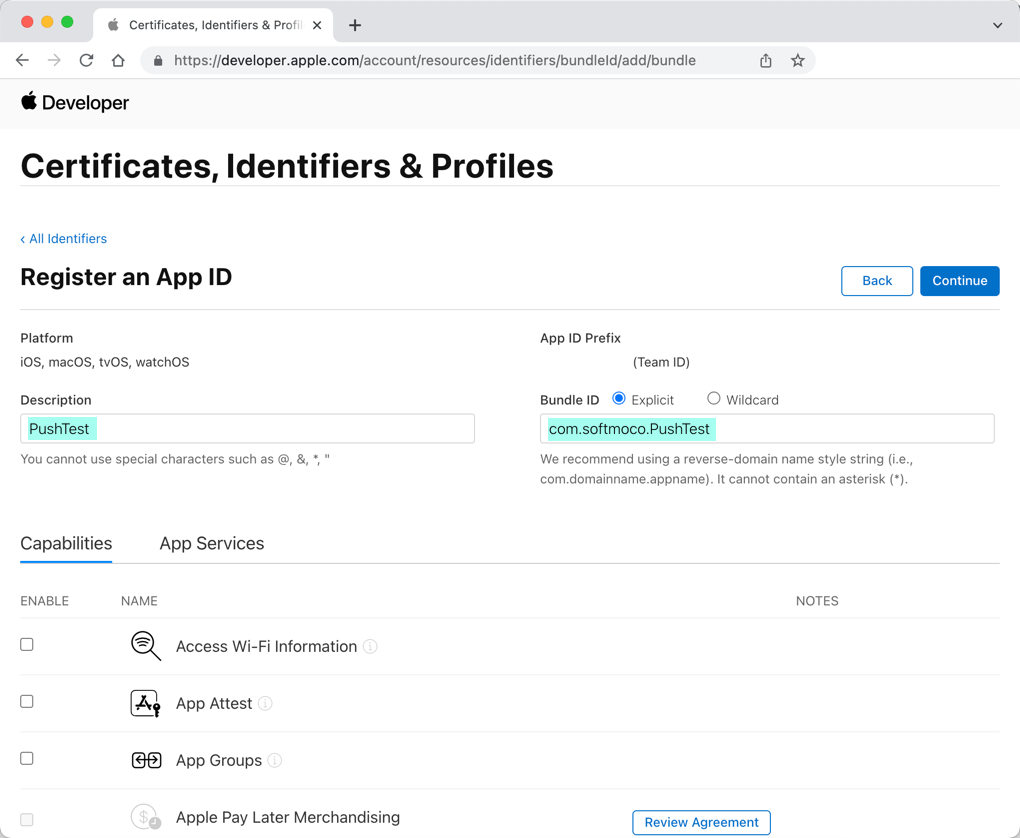Enable the App Groups capability
This screenshot has height=838, width=1020.
[x=27, y=759]
